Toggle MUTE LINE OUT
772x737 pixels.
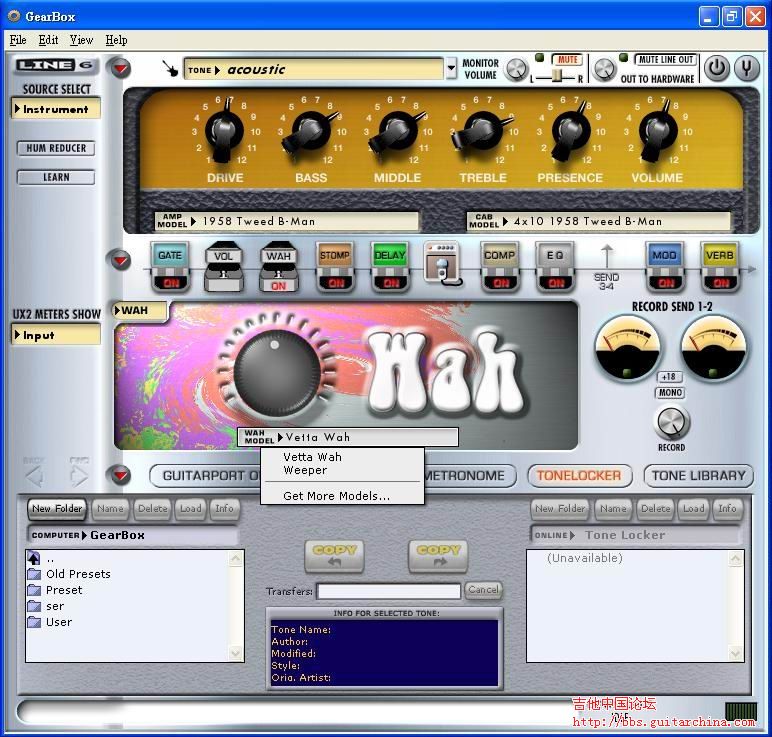665,60
